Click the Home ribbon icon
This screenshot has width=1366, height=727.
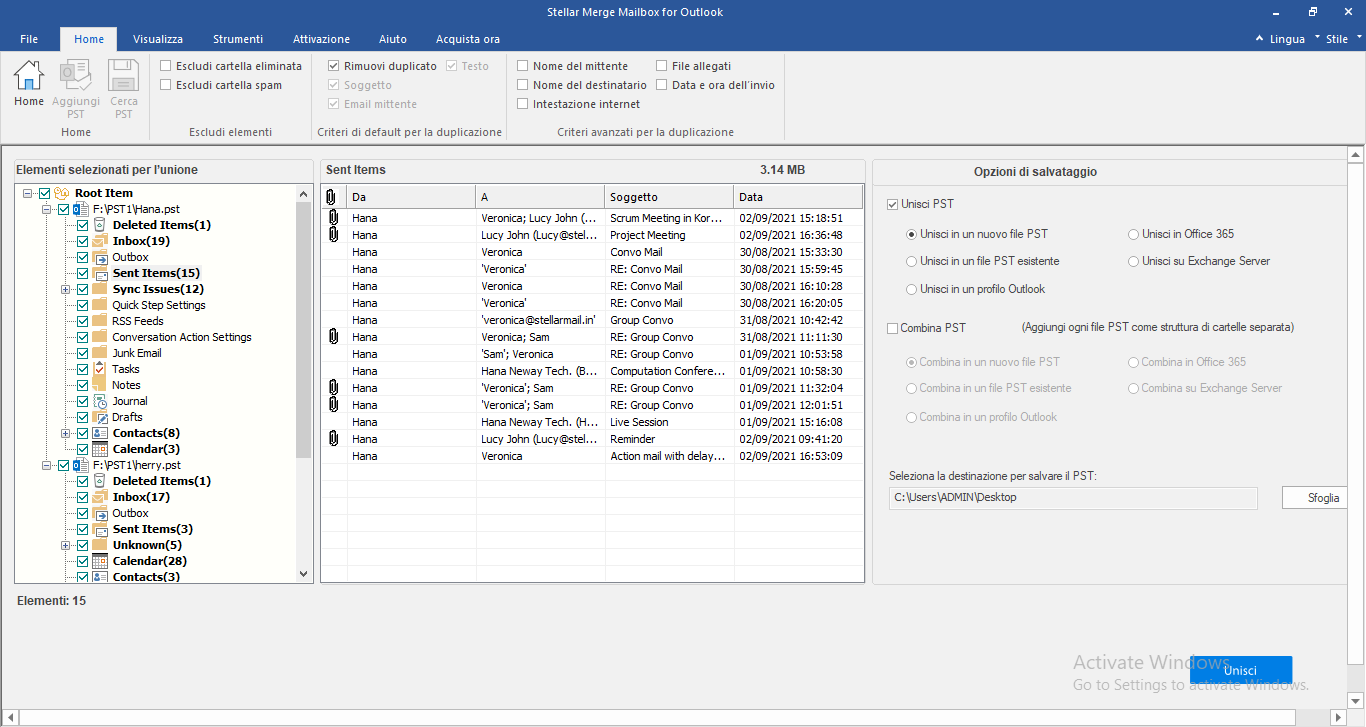coord(29,76)
